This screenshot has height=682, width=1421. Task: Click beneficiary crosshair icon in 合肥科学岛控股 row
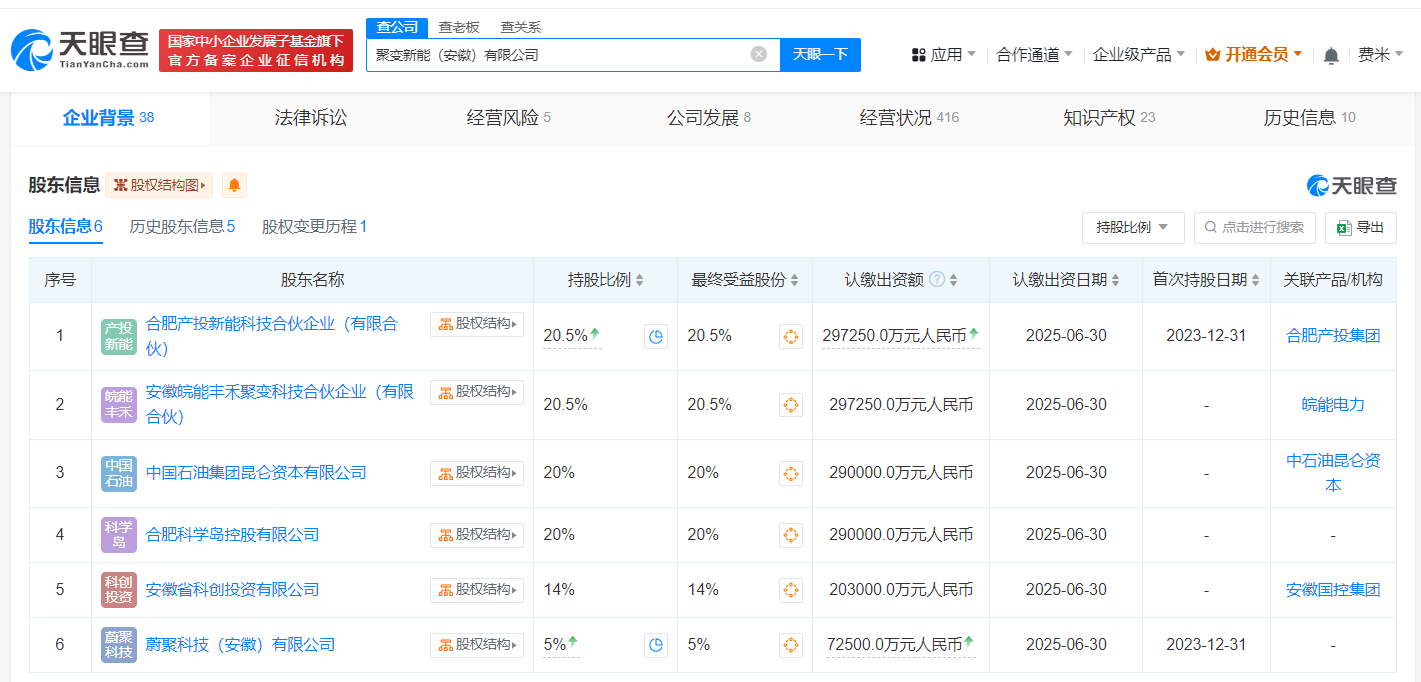pyautogui.click(x=791, y=534)
